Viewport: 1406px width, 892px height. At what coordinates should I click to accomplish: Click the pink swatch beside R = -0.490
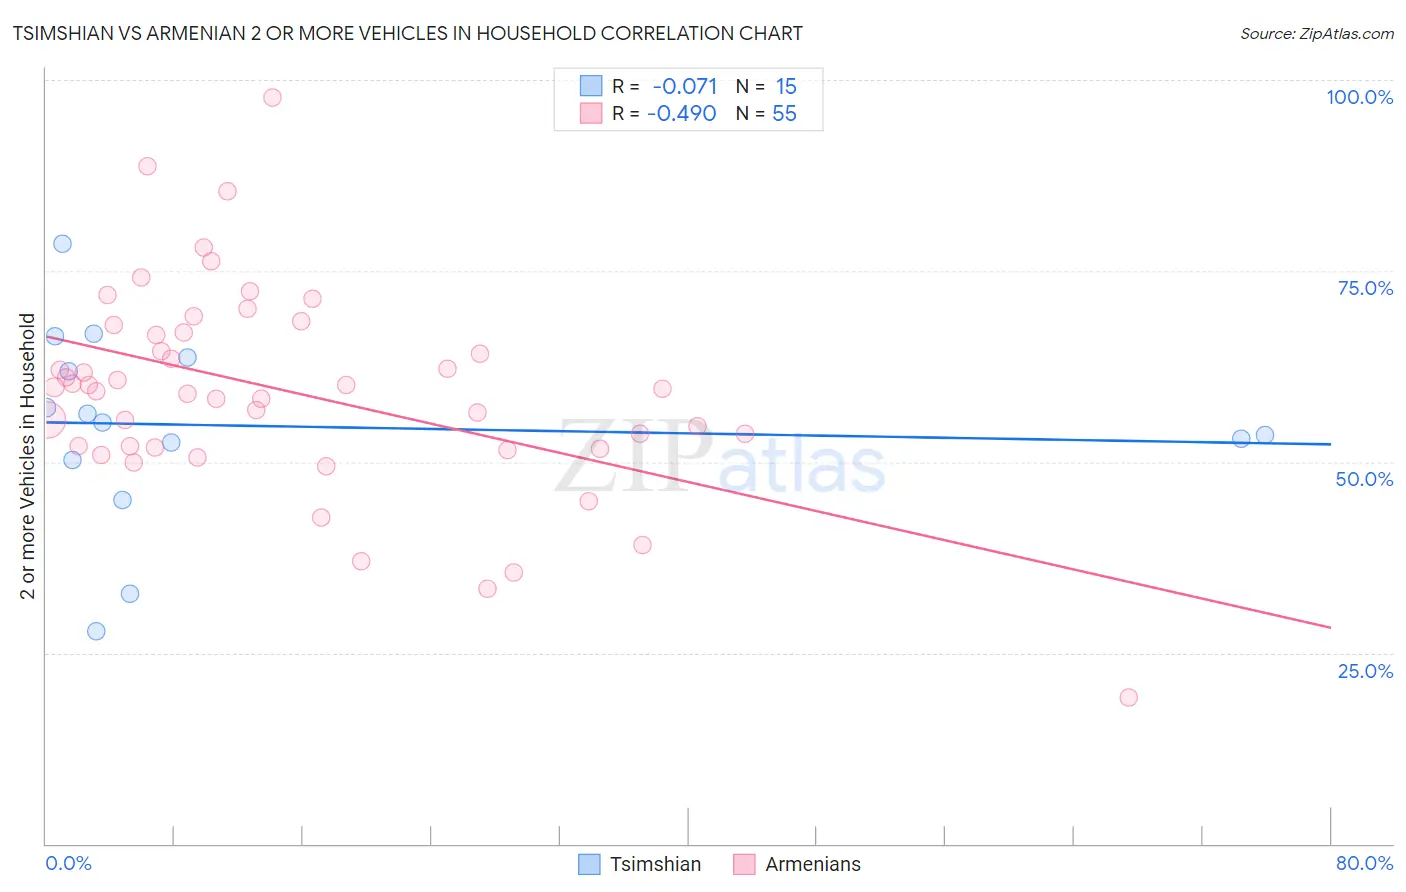coord(591,113)
